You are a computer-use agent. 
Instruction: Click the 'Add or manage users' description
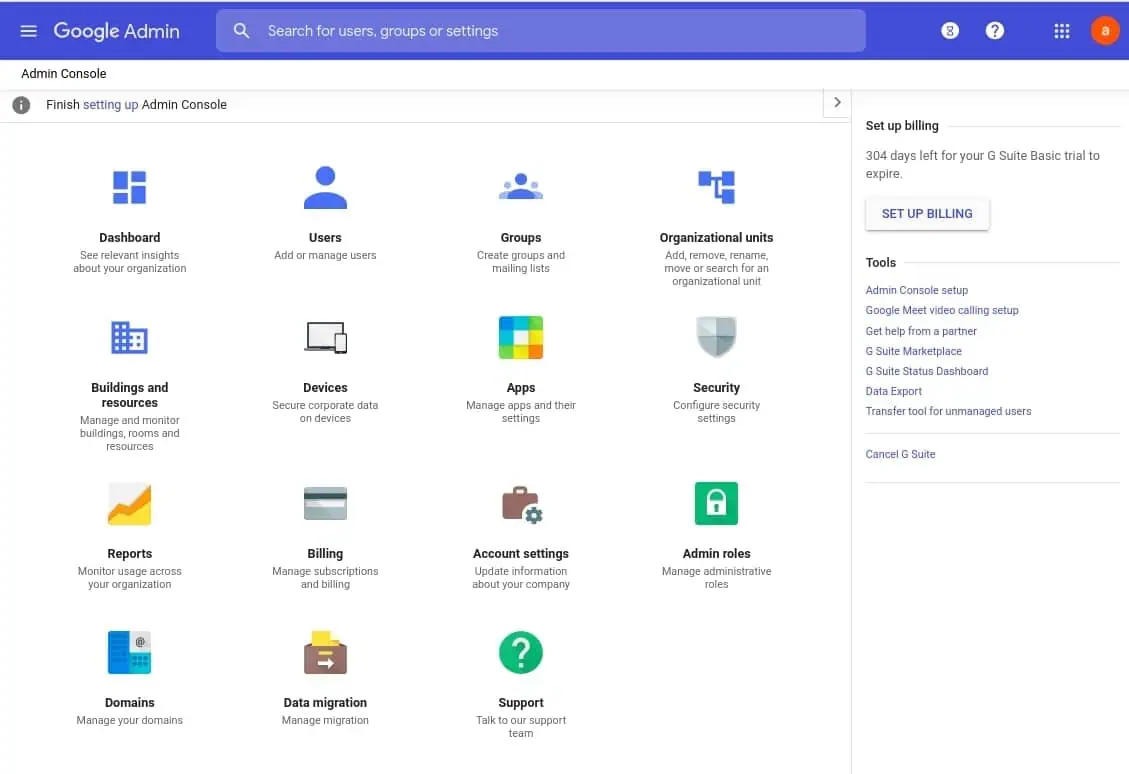(x=325, y=256)
